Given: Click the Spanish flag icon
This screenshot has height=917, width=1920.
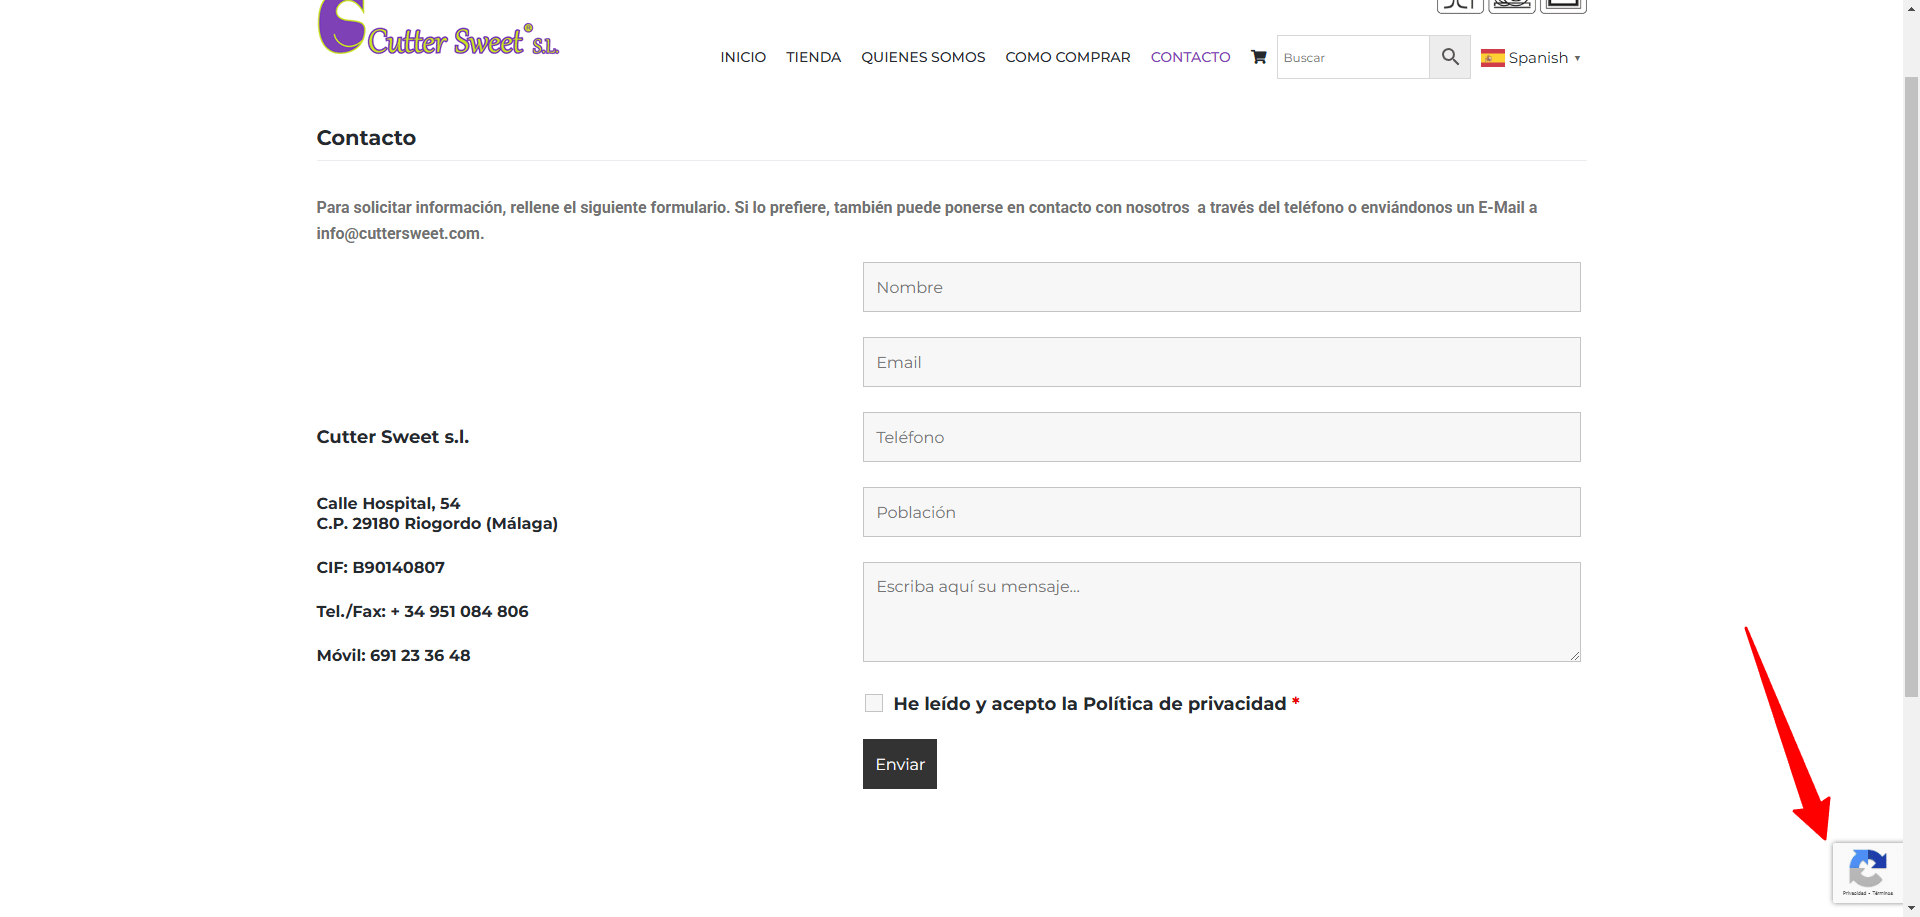Looking at the screenshot, I should click(1492, 58).
